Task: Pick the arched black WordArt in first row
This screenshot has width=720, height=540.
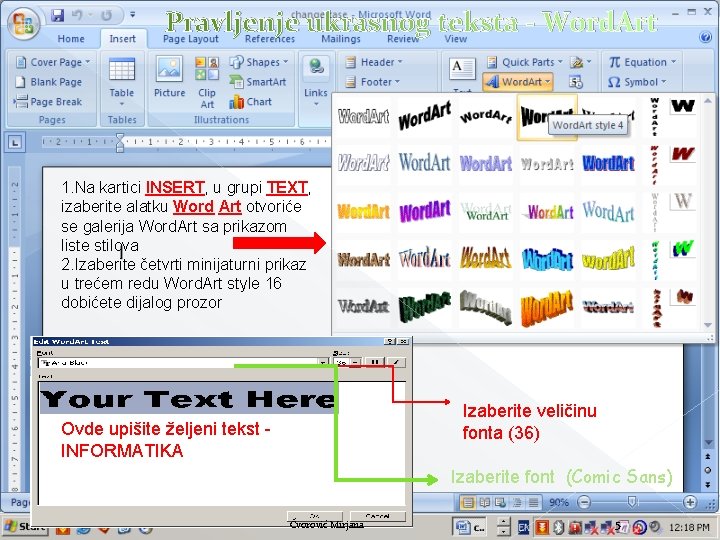Action: [486, 117]
